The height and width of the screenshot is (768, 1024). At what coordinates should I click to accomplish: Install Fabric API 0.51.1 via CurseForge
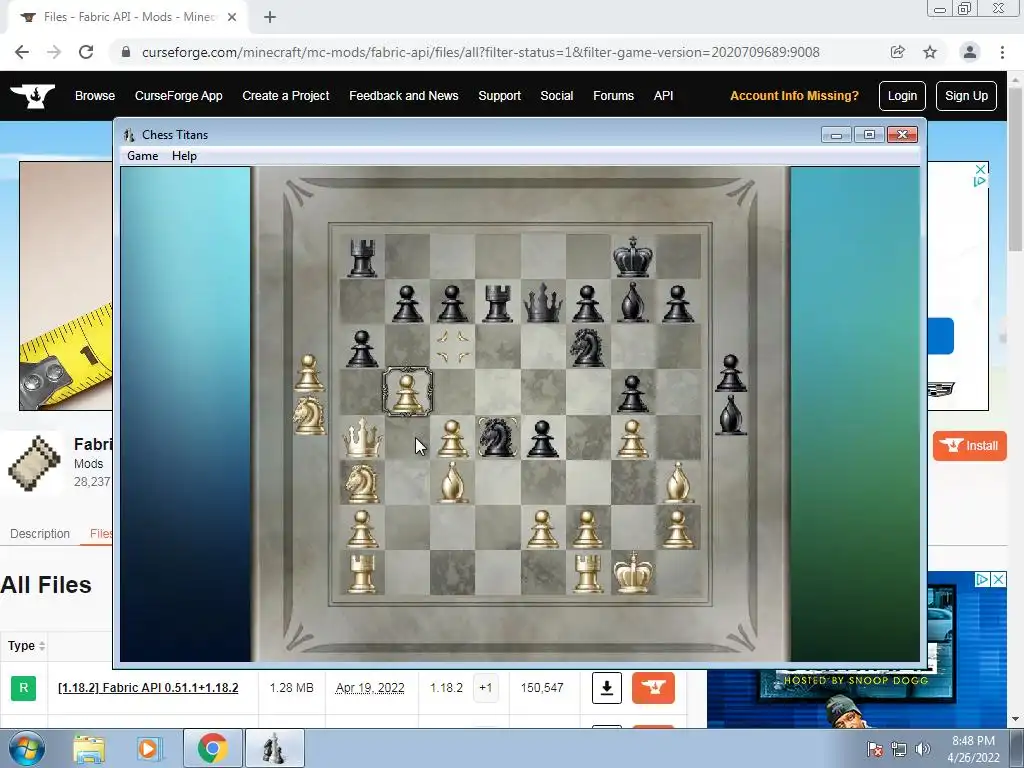(653, 688)
